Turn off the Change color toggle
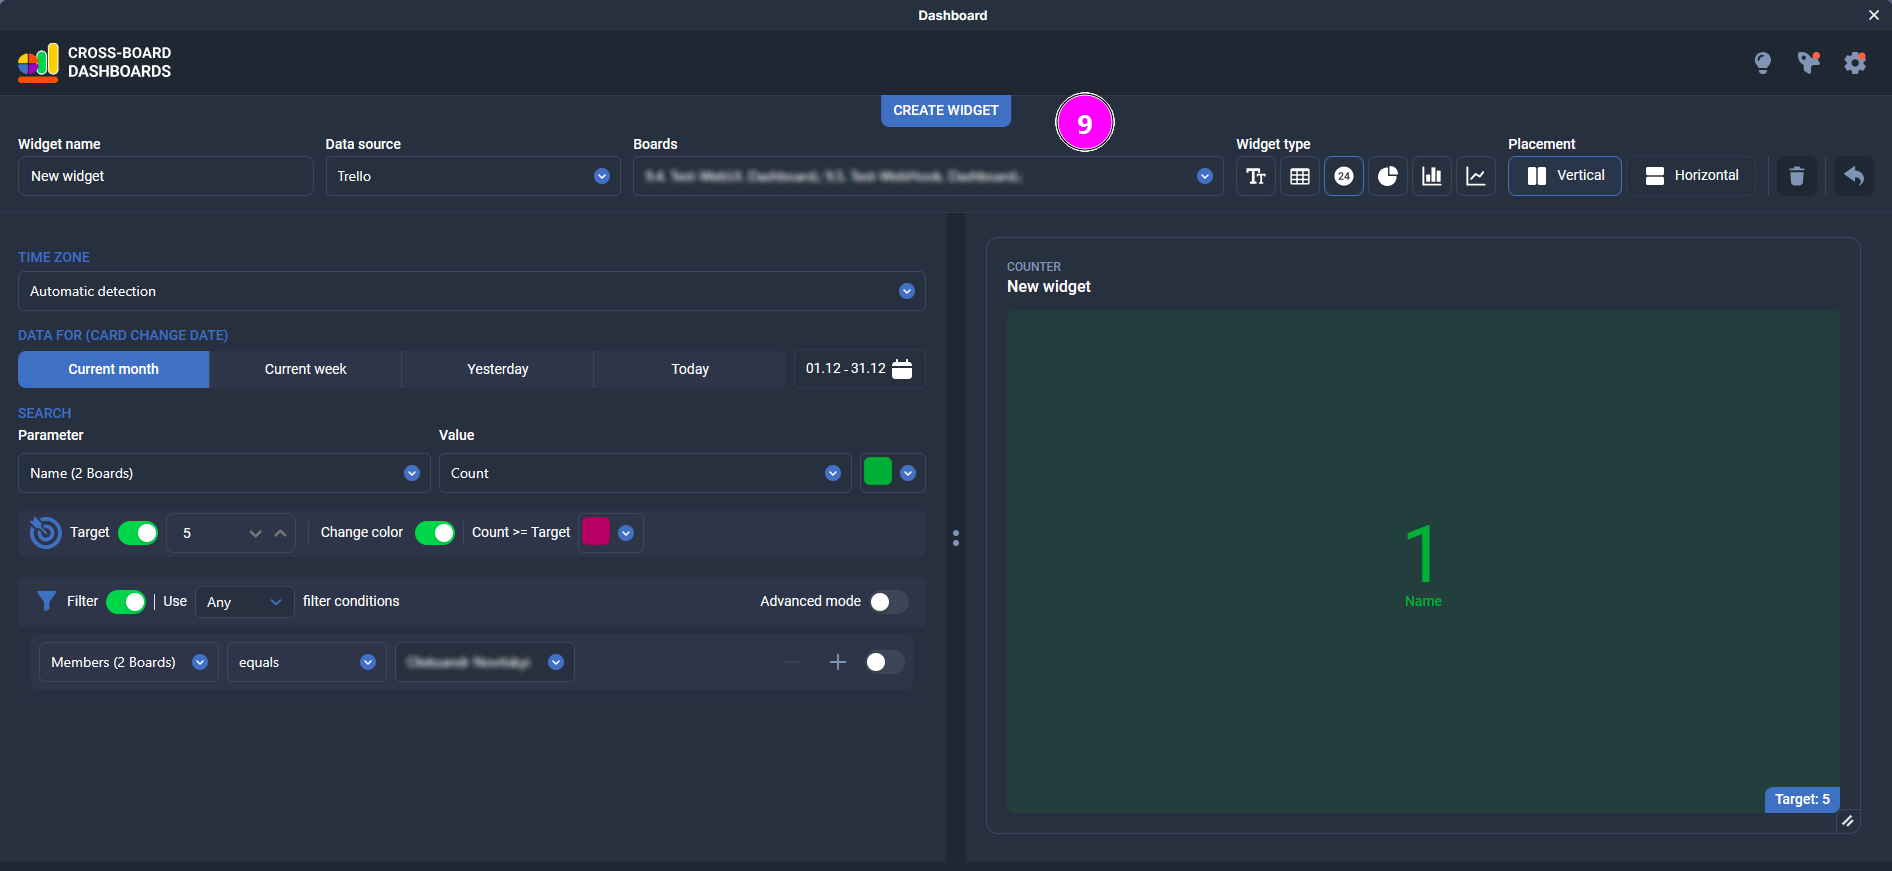 coord(435,533)
